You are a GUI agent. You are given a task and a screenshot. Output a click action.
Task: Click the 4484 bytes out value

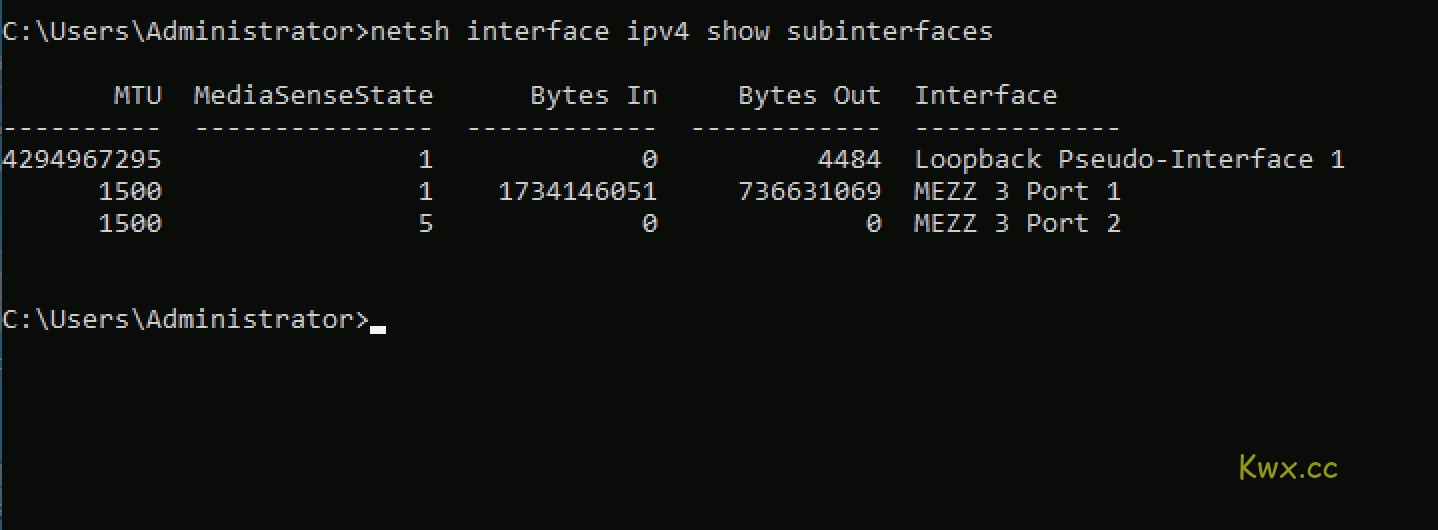pyautogui.click(x=849, y=160)
